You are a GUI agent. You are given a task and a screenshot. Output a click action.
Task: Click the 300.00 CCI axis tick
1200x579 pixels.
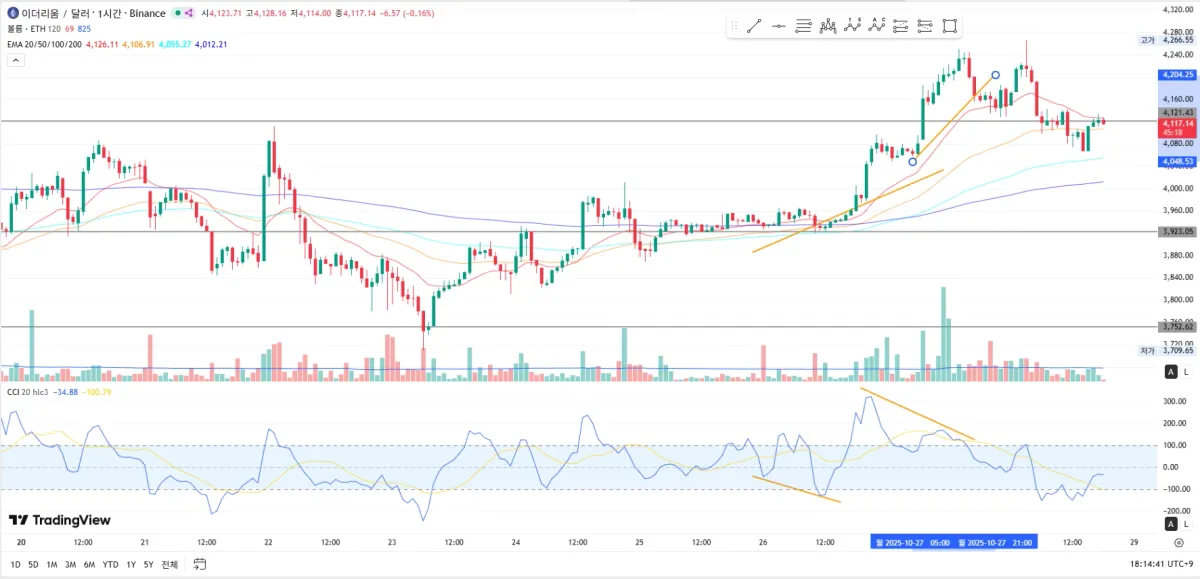coord(1174,401)
